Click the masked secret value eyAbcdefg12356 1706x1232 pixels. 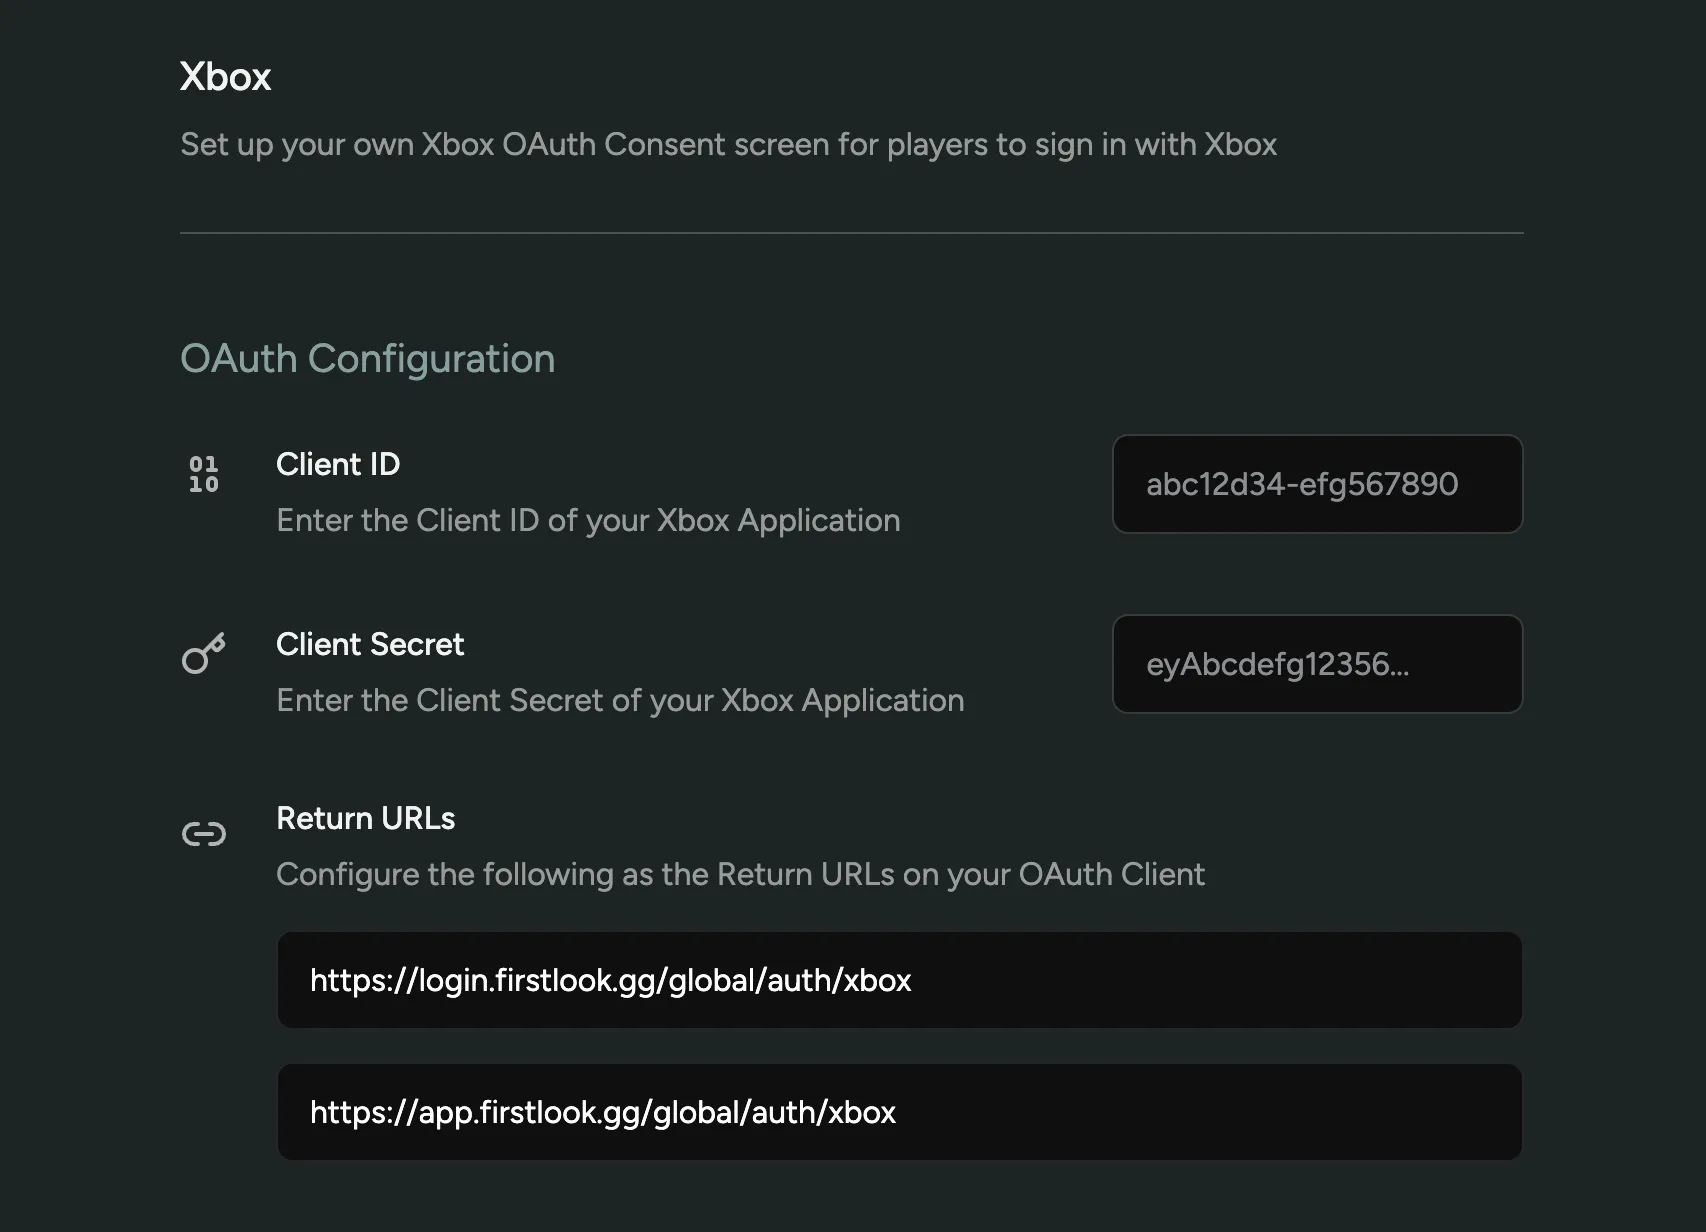click(x=1277, y=663)
